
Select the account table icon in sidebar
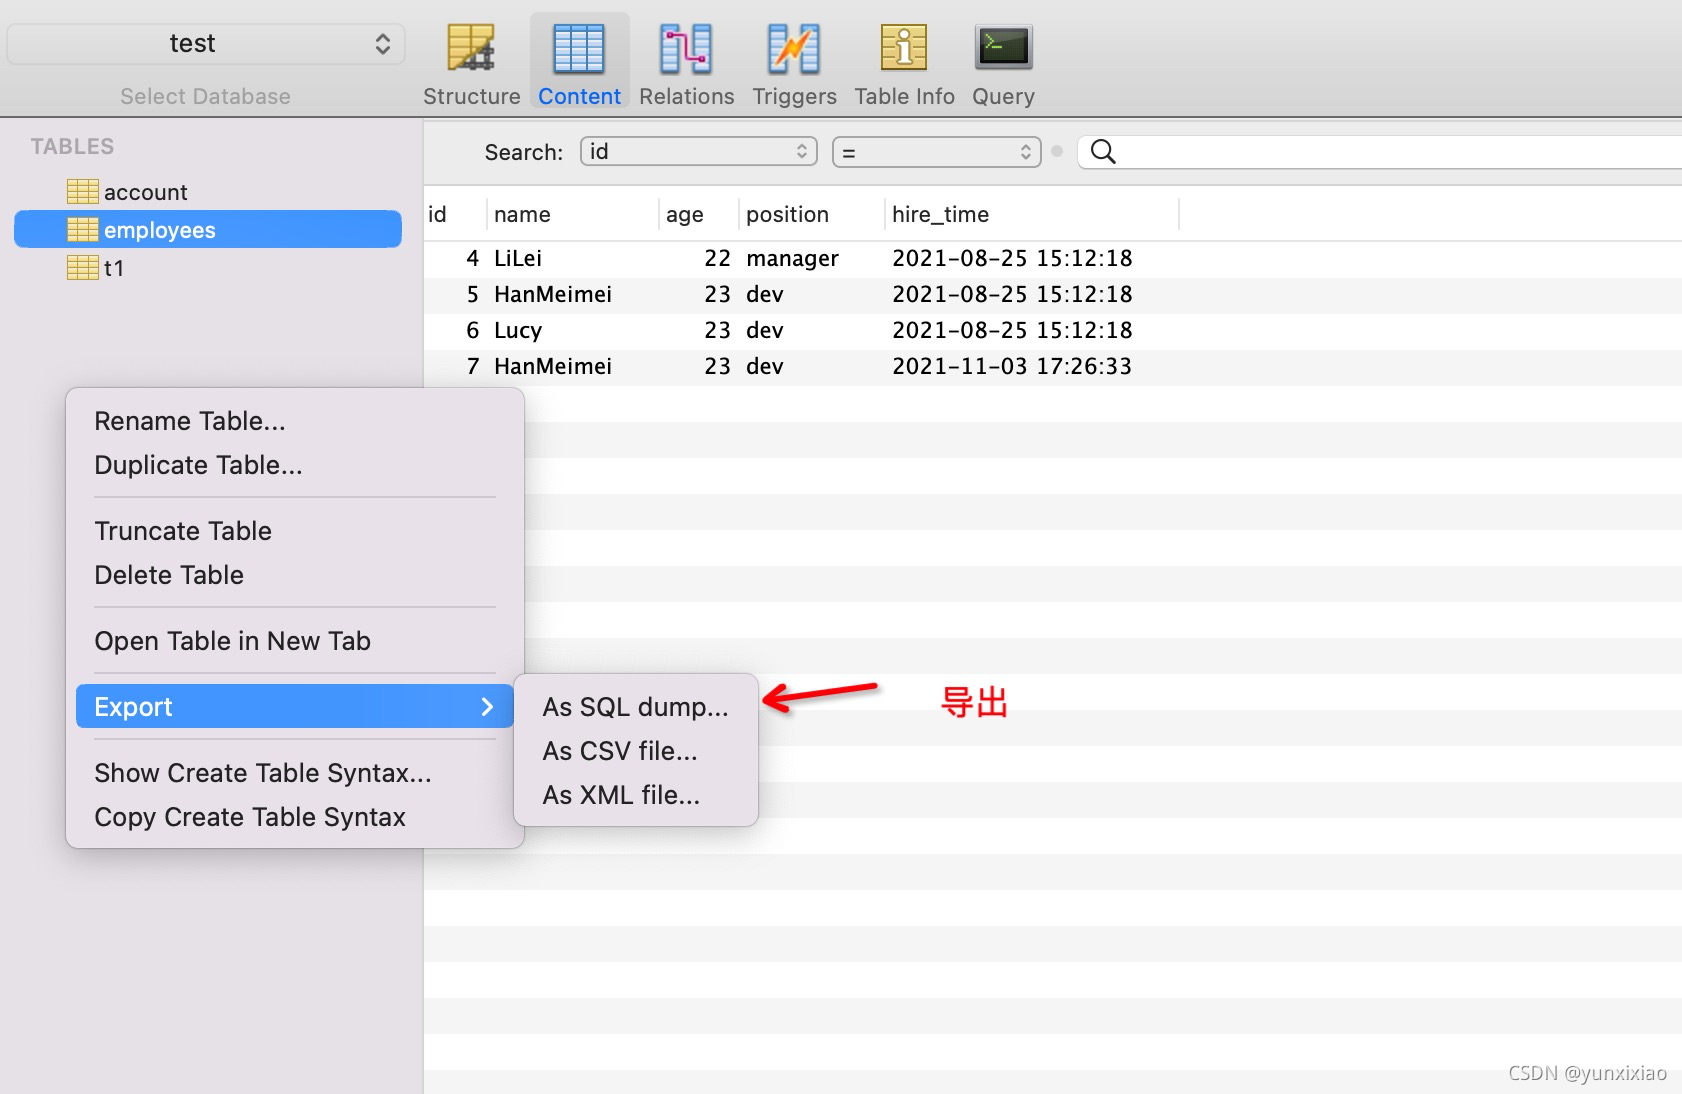[x=83, y=191]
